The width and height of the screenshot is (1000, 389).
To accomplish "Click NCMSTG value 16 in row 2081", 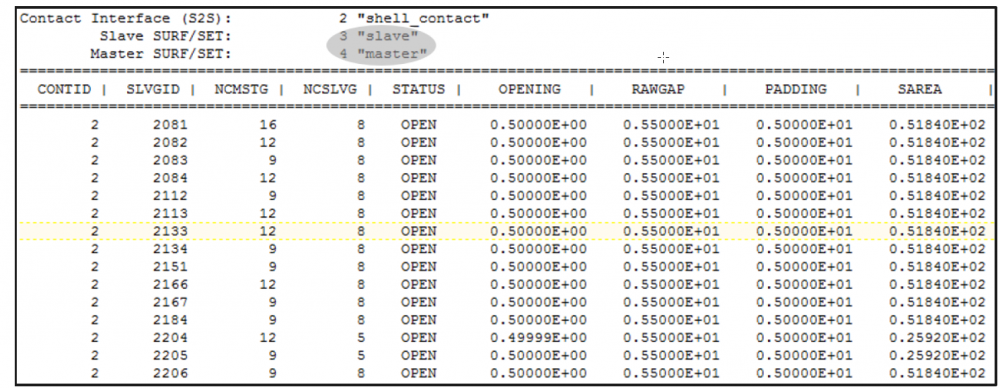I will coord(268,124).
